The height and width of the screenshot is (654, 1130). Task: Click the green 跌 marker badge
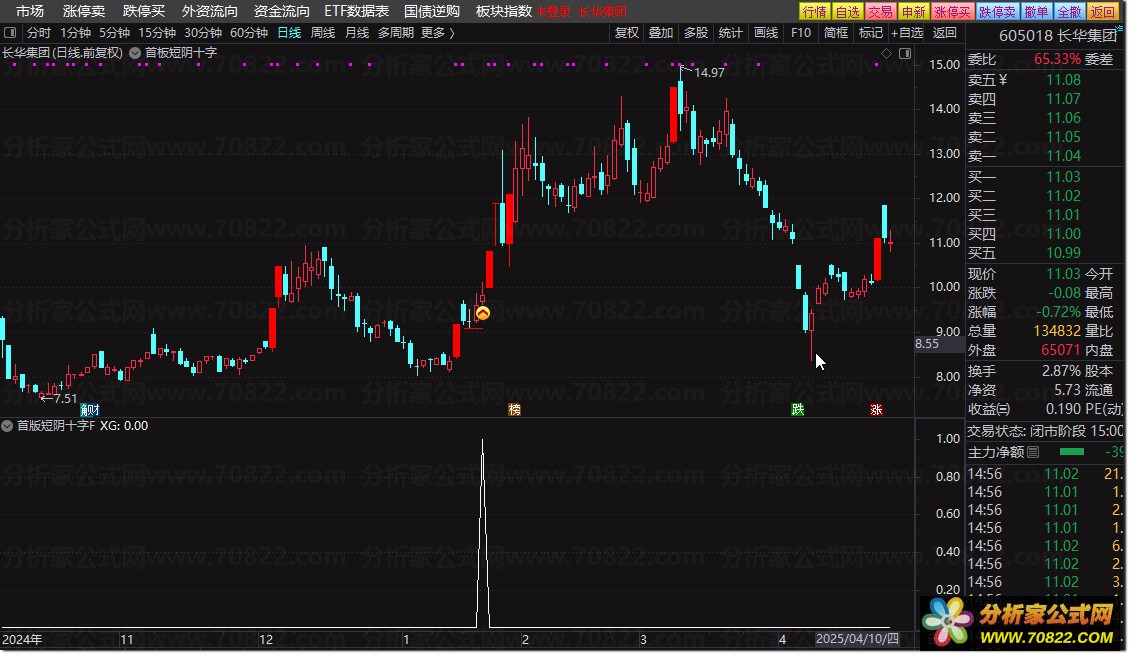point(798,410)
